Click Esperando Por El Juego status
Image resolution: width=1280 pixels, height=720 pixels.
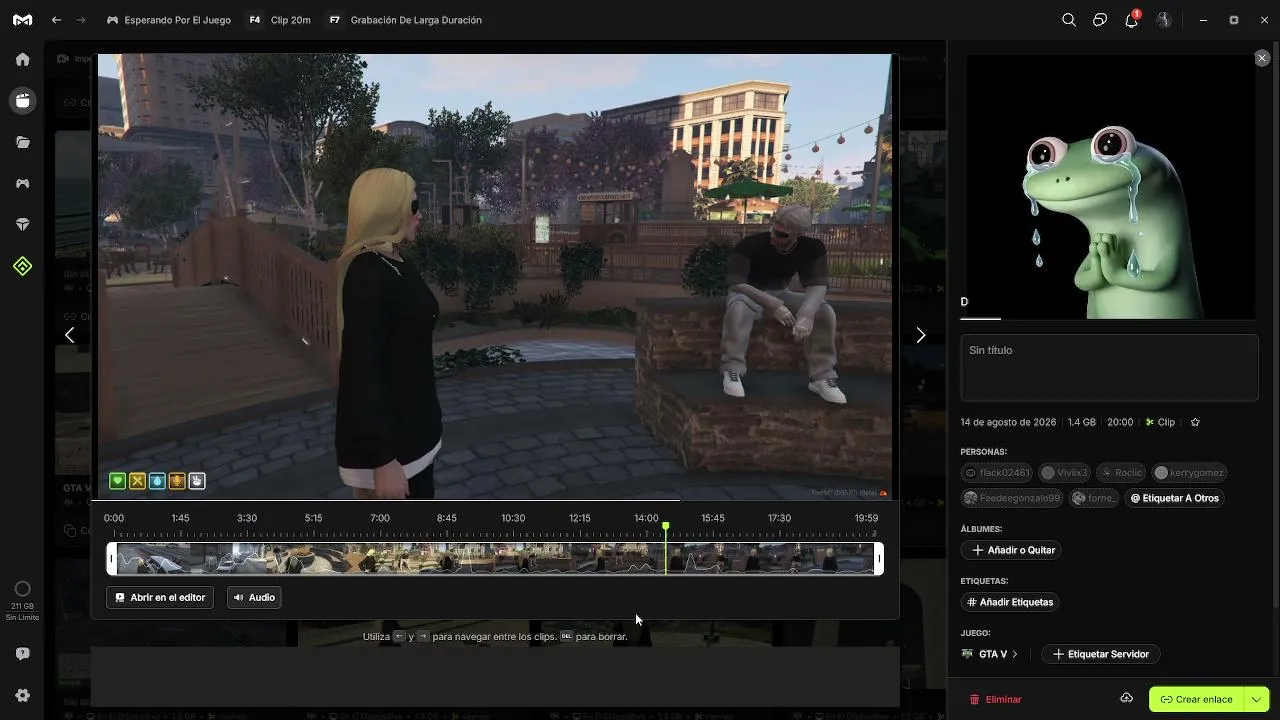[168, 20]
